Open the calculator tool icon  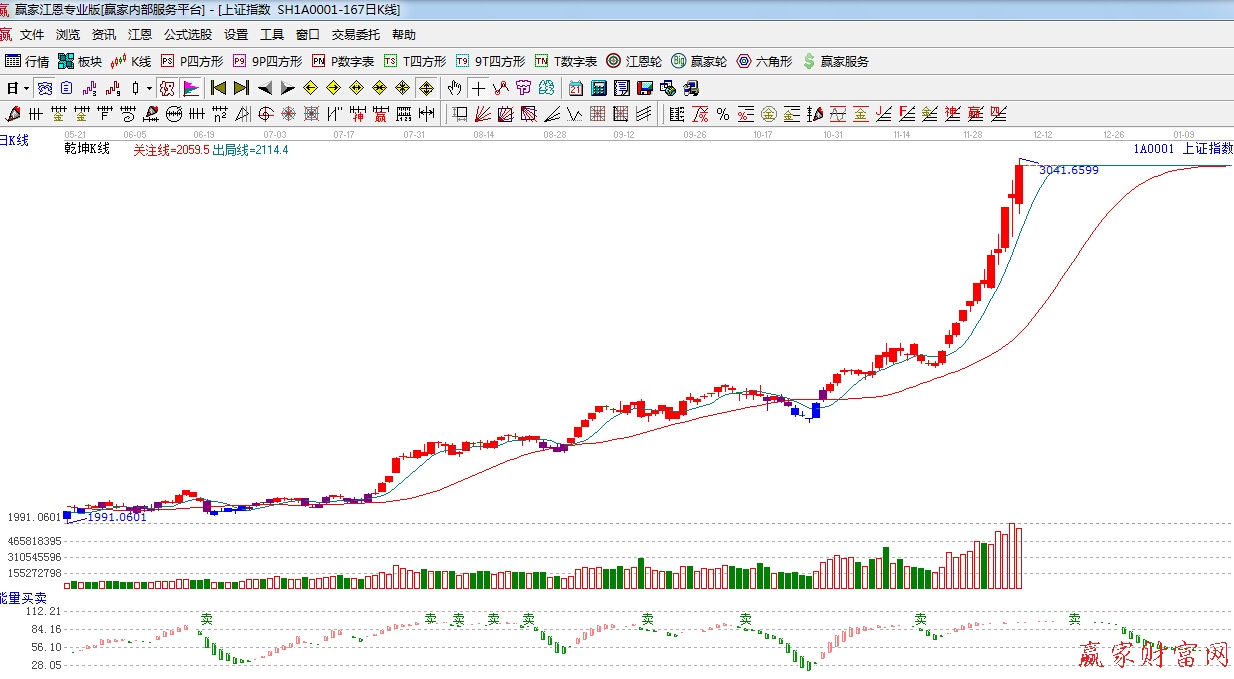coord(598,88)
